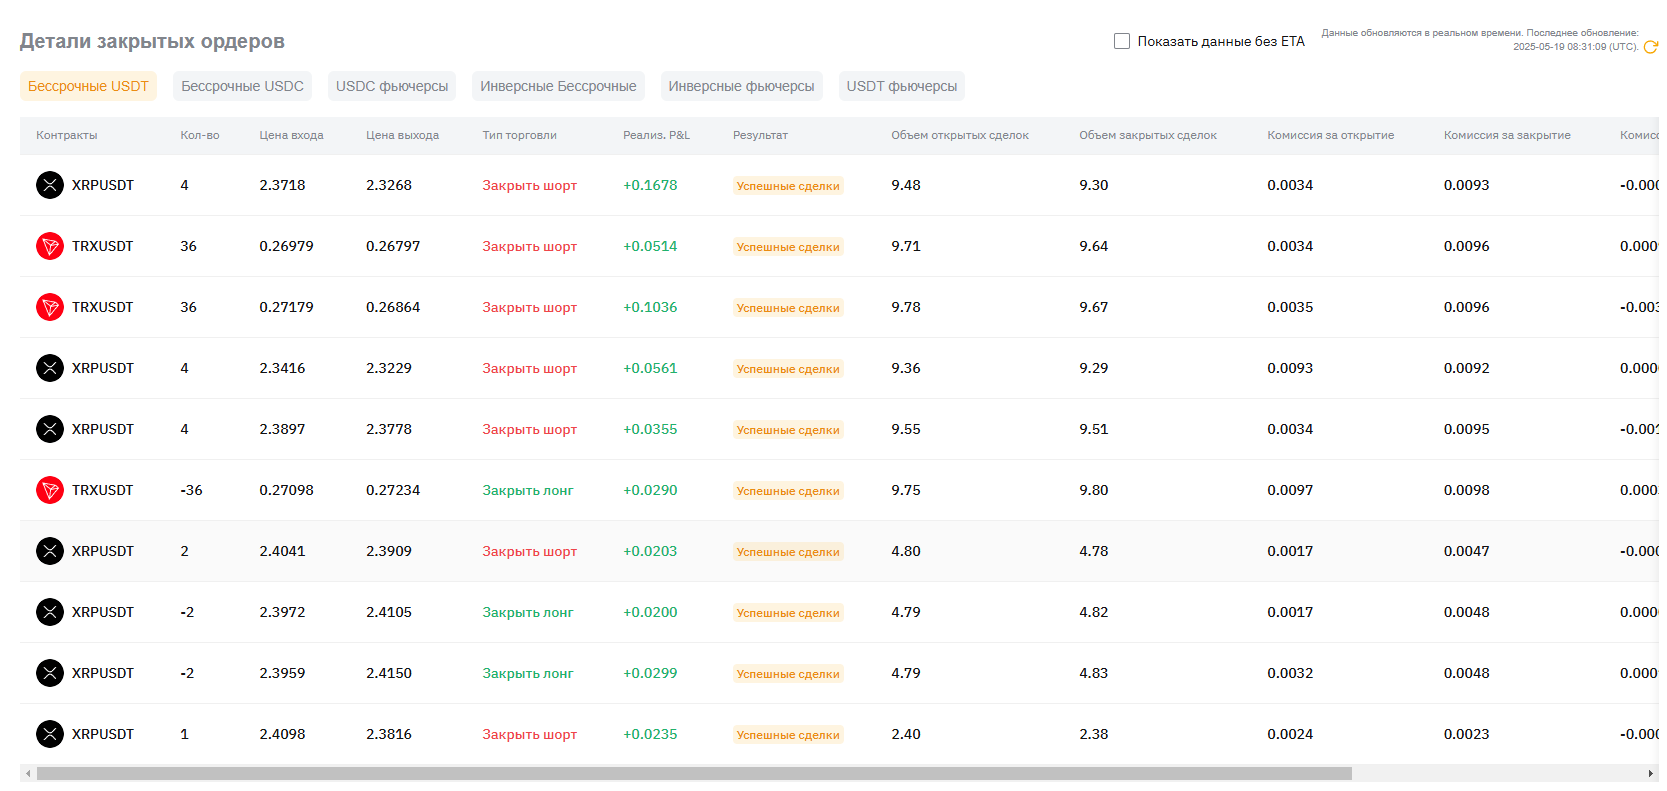Click the horizontal scrollbar's right arrow
Viewport: 1667px width, 791px height.
pyautogui.click(x=1650, y=773)
